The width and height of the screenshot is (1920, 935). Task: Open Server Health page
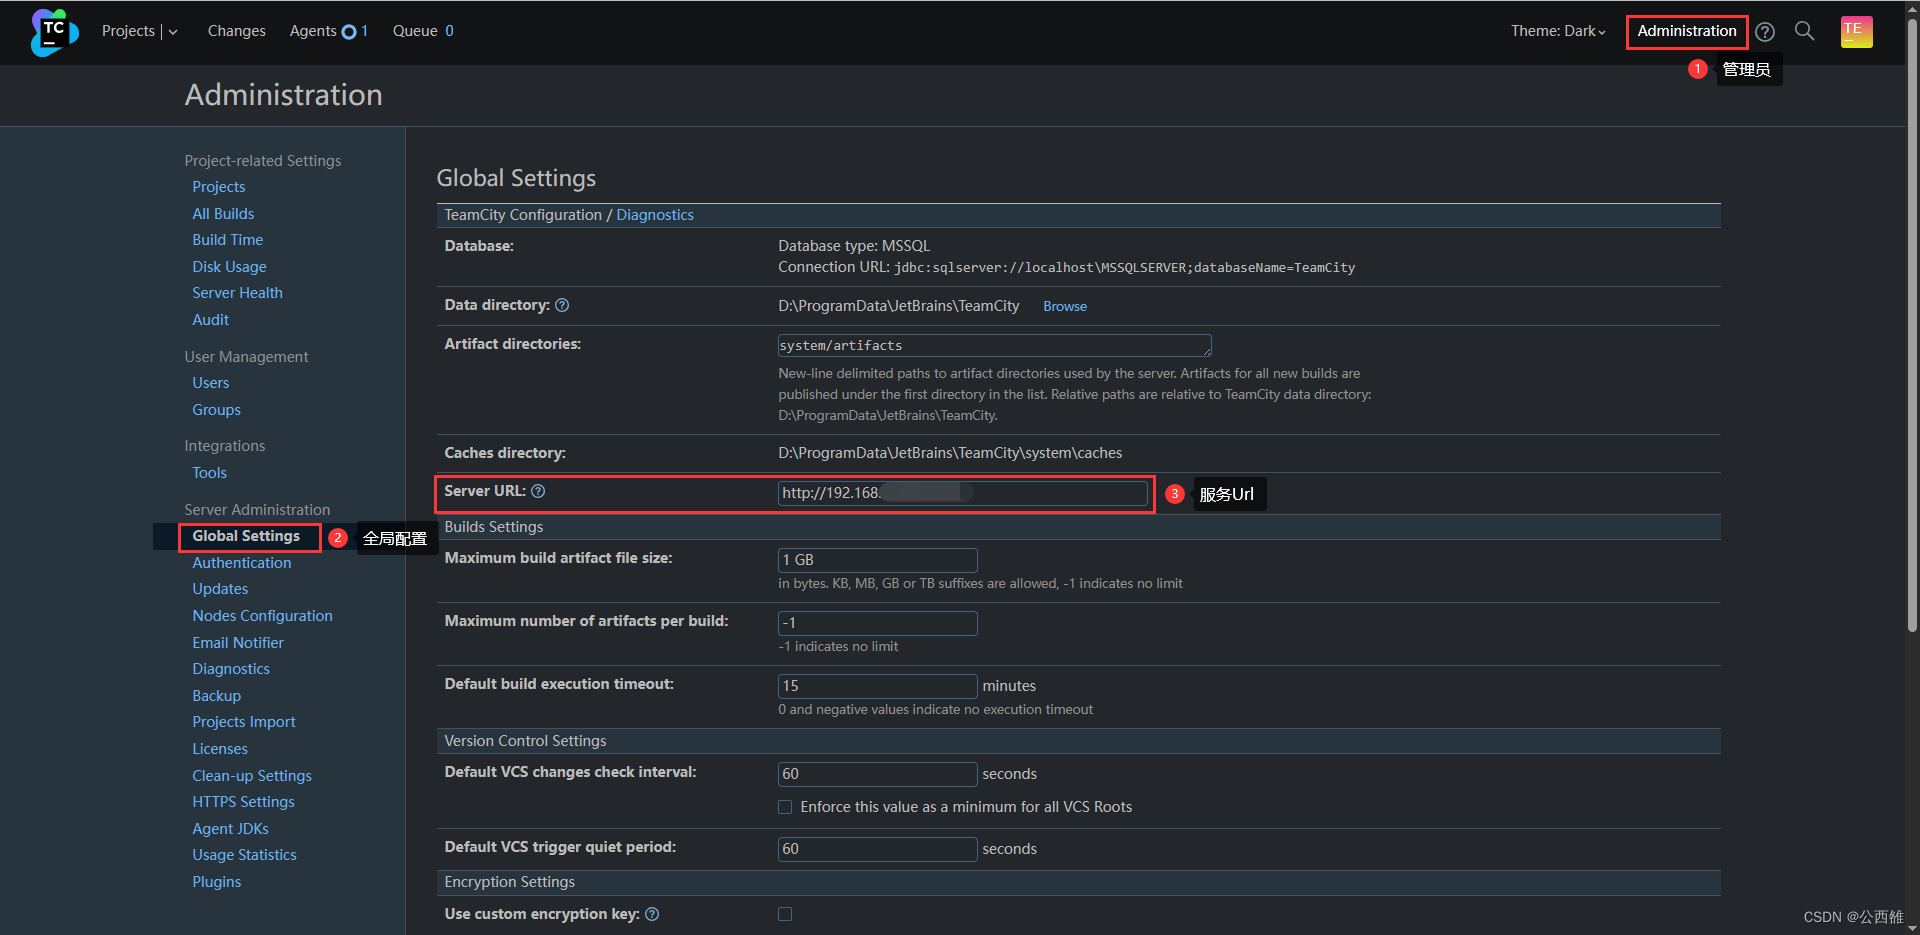[x=237, y=293]
